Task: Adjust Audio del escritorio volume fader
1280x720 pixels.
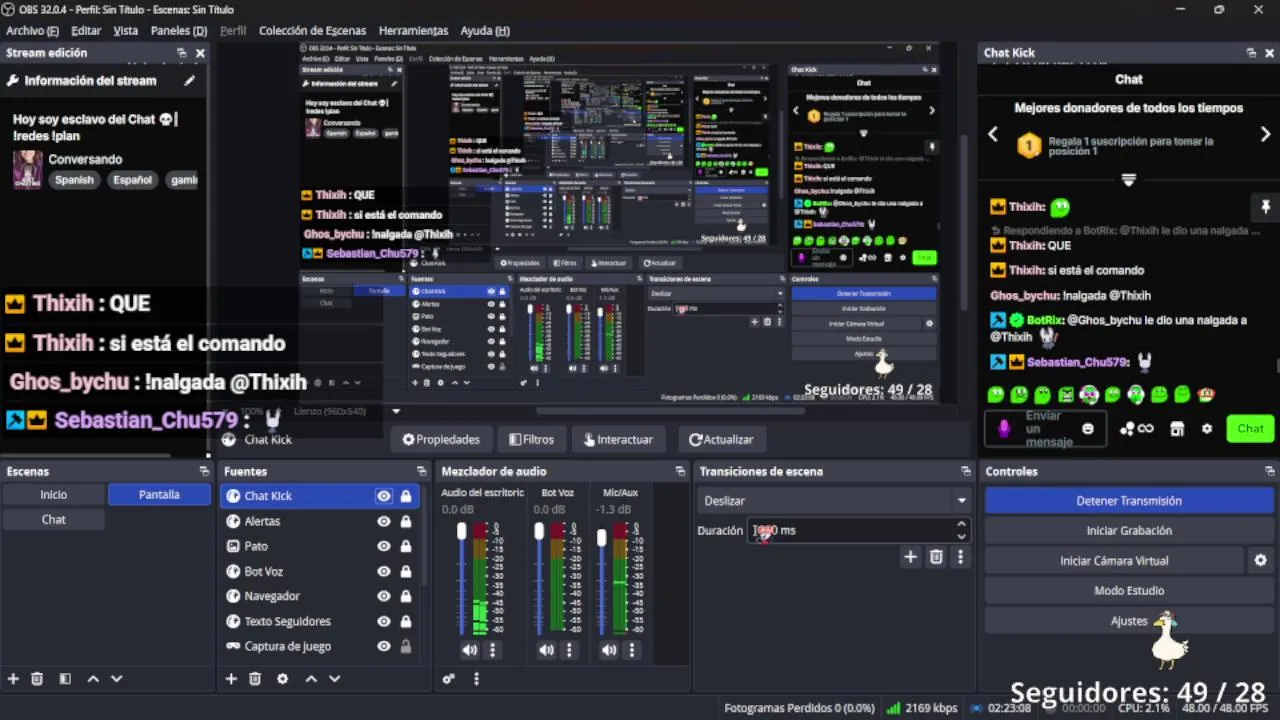Action: pyautogui.click(x=461, y=531)
